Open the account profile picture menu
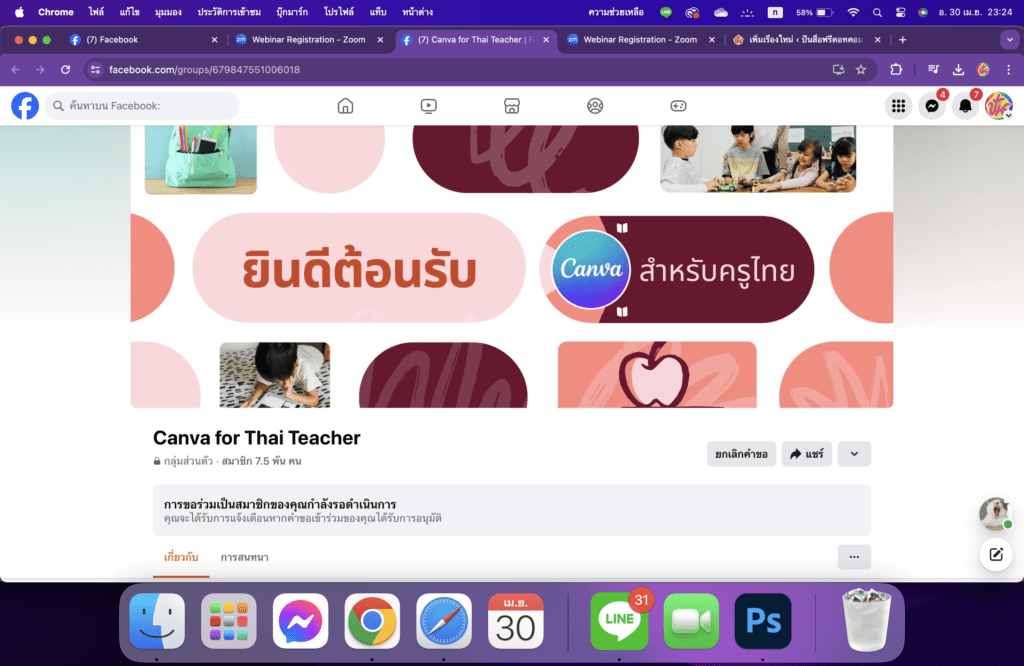The width and height of the screenshot is (1024, 666). pyautogui.click(x=999, y=106)
